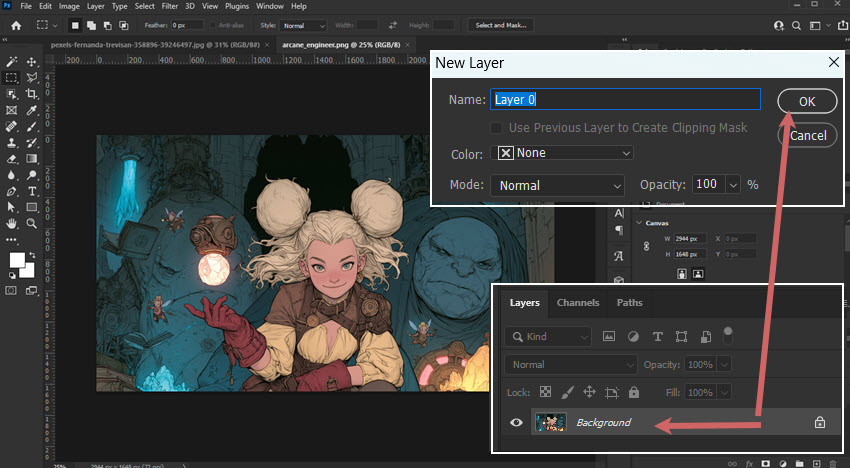Click the Home icon in options bar
The width and height of the screenshot is (850, 468).
16,25
